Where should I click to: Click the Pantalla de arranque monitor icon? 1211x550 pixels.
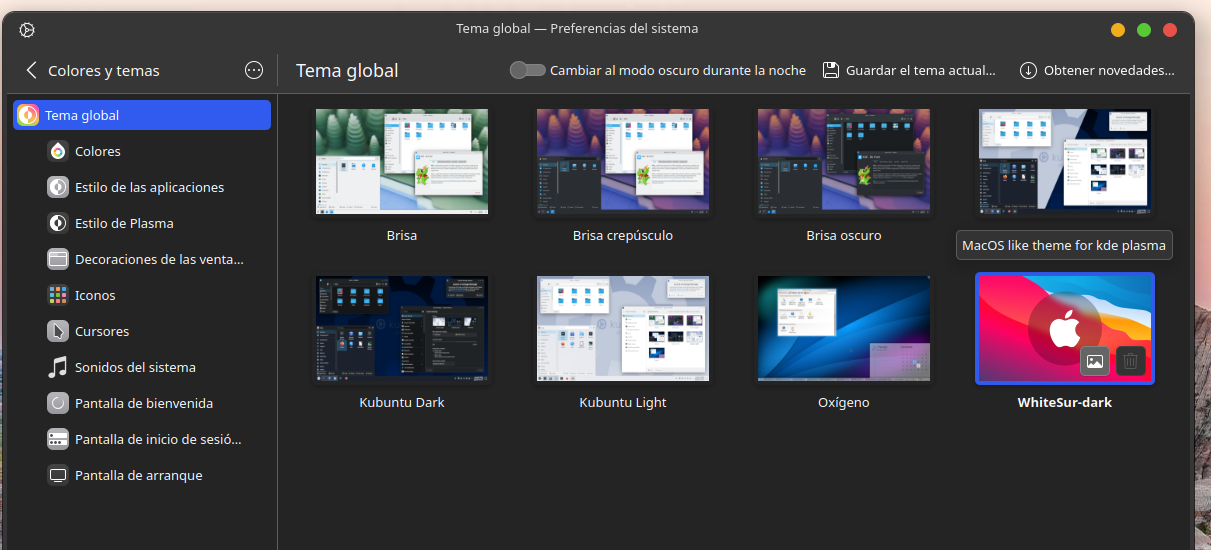58,475
